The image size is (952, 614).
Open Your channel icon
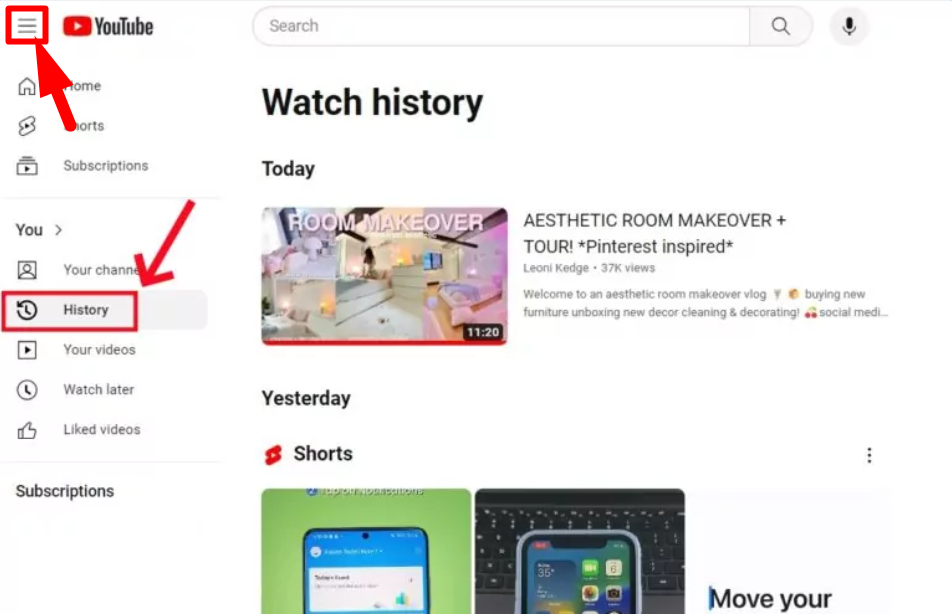(x=27, y=270)
